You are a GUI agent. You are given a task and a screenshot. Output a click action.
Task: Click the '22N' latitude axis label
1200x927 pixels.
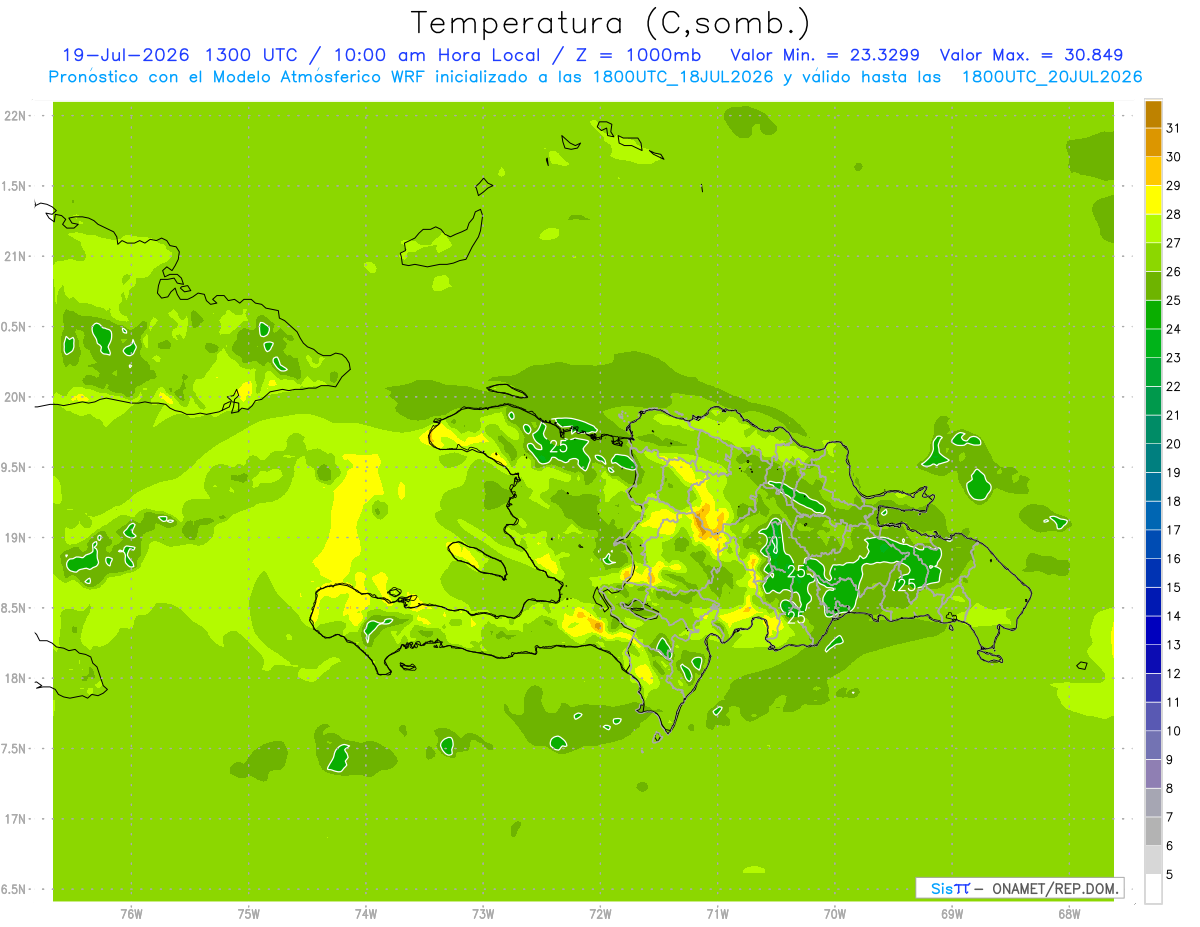pos(16,116)
